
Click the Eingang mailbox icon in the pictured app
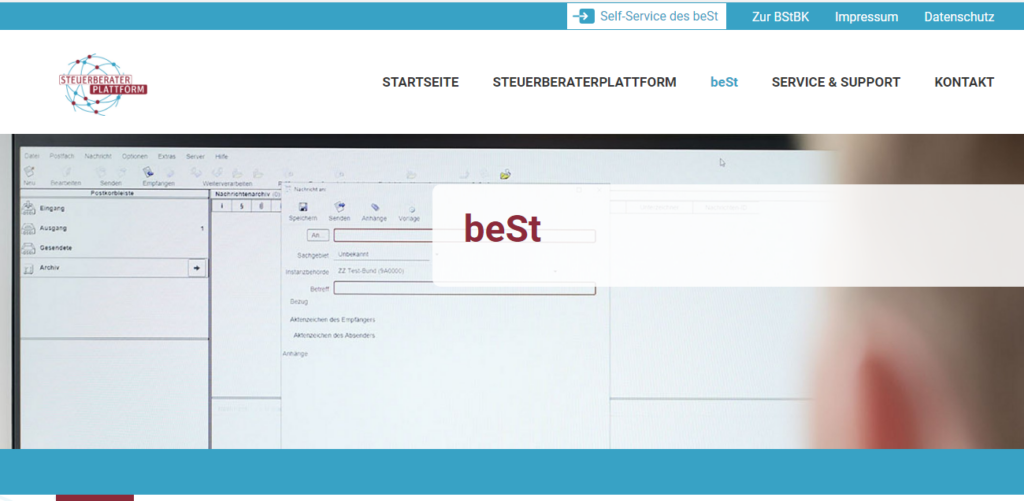coord(28,208)
